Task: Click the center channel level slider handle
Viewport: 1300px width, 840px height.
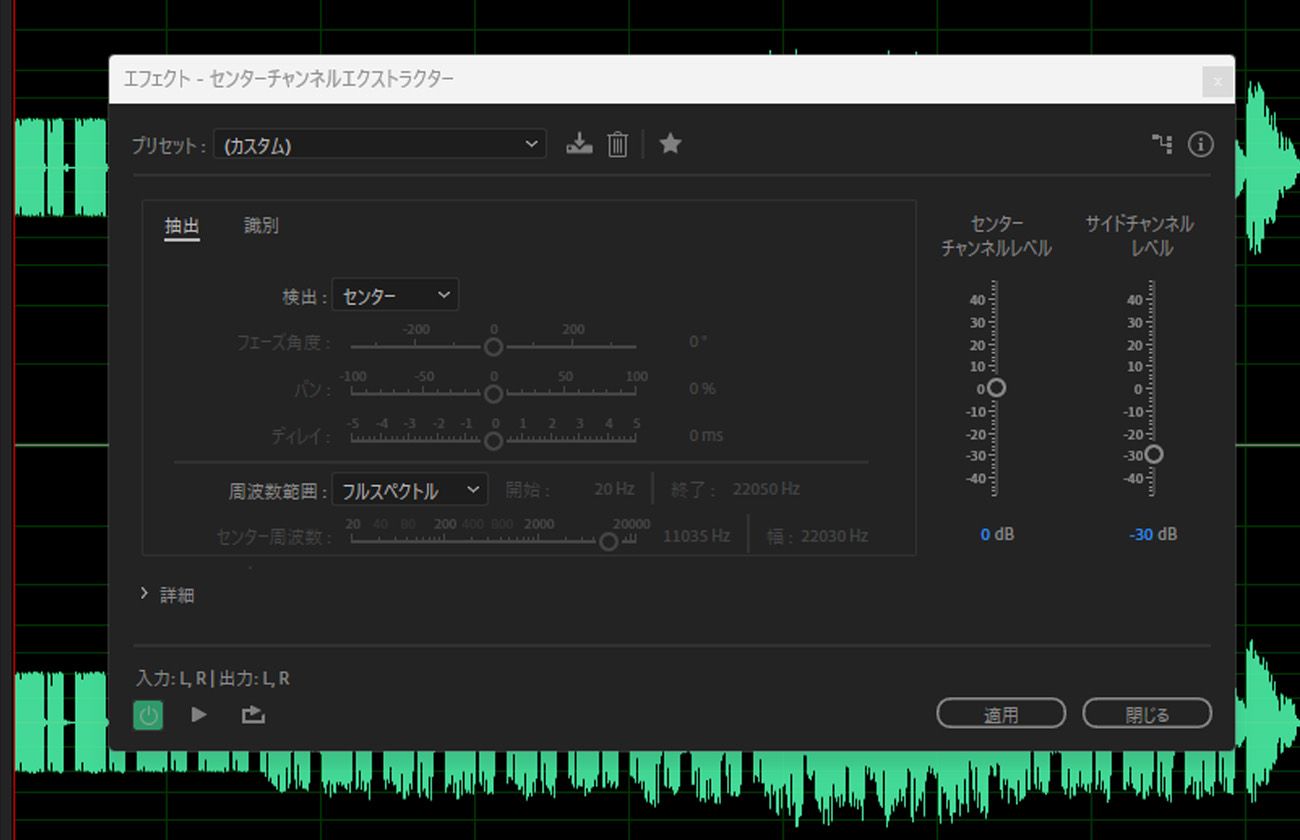Action: click(997, 387)
